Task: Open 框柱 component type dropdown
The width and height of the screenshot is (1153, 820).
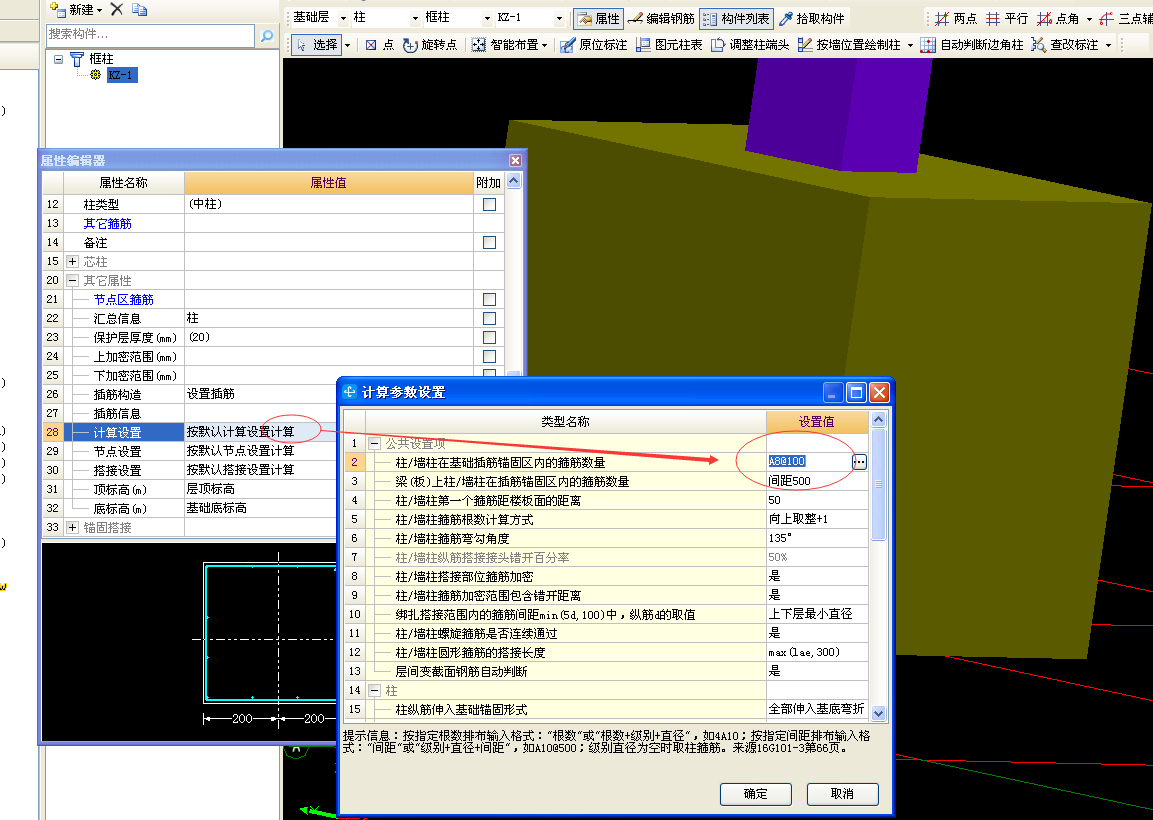Action: pyautogui.click(x=487, y=18)
